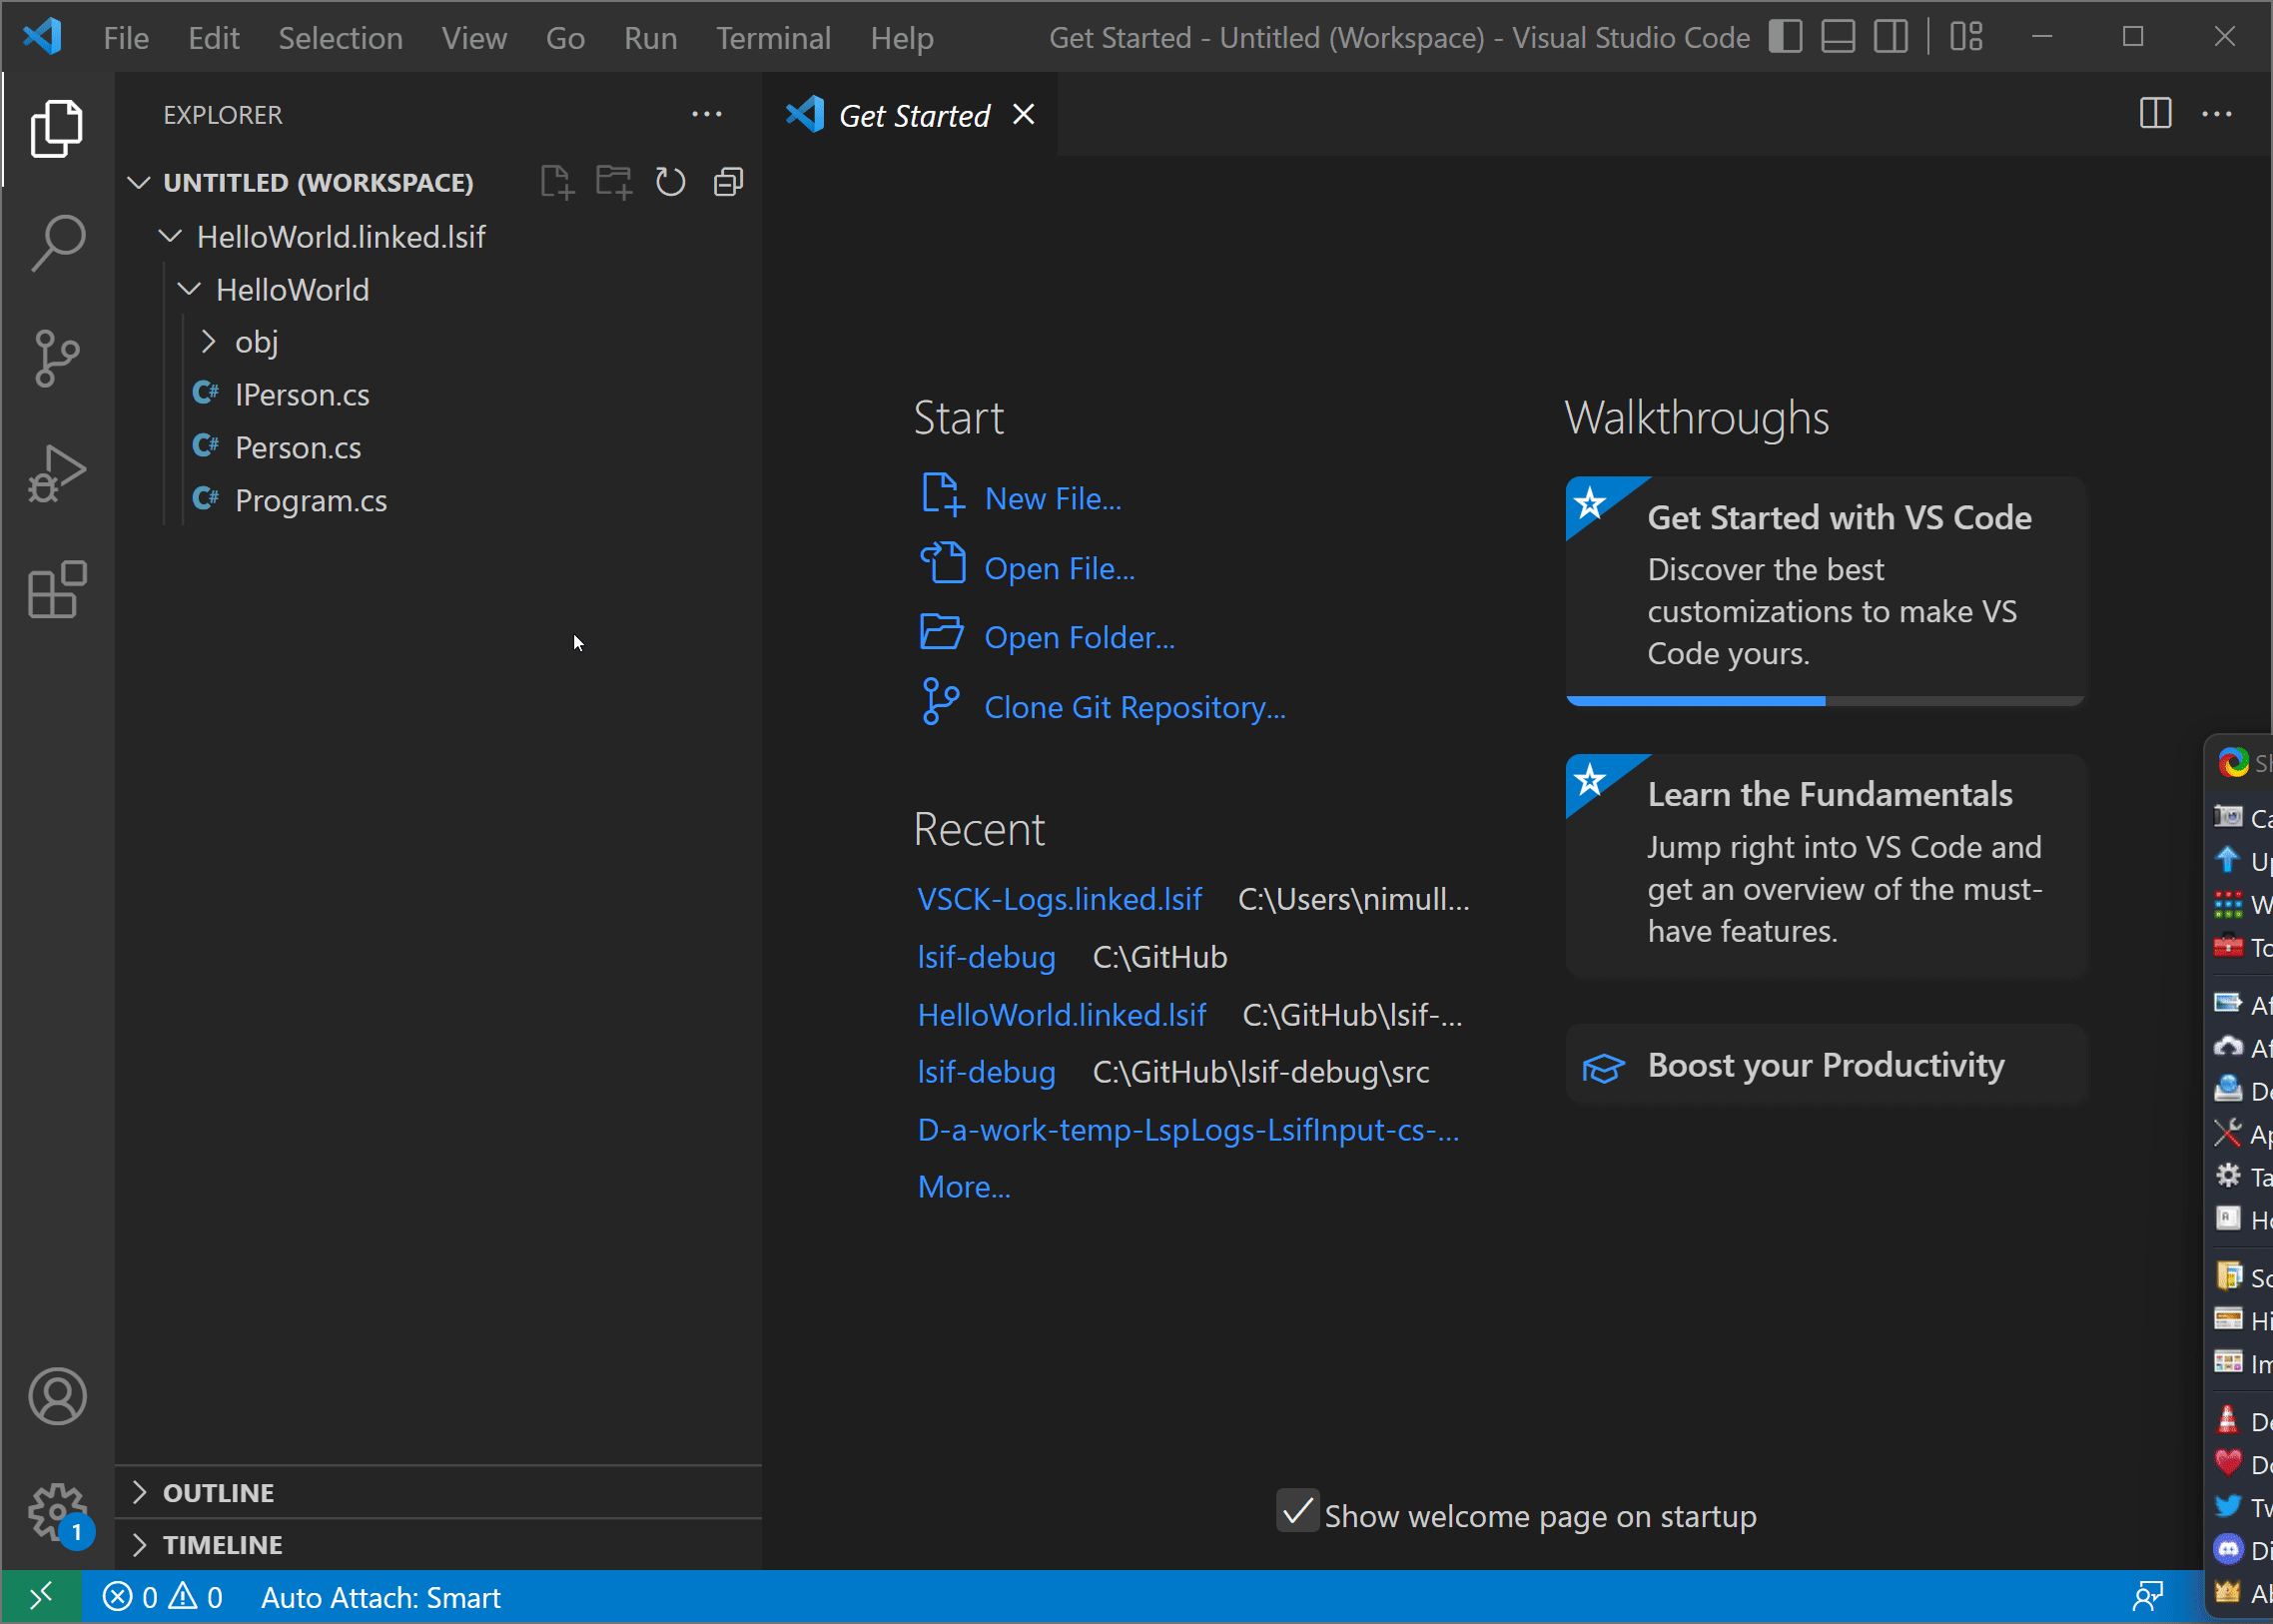This screenshot has height=1624, width=2273.
Task: Open recent D-a-work-temp-LspLogs entry
Action: click(x=1188, y=1130)
